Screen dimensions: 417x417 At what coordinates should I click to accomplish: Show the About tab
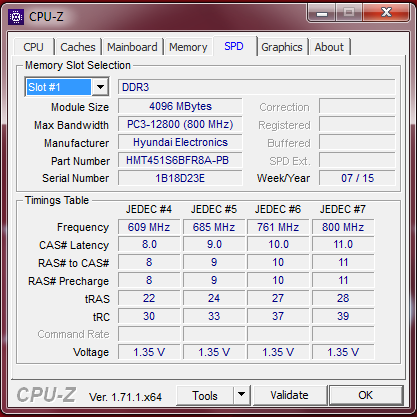click(329, 47)
